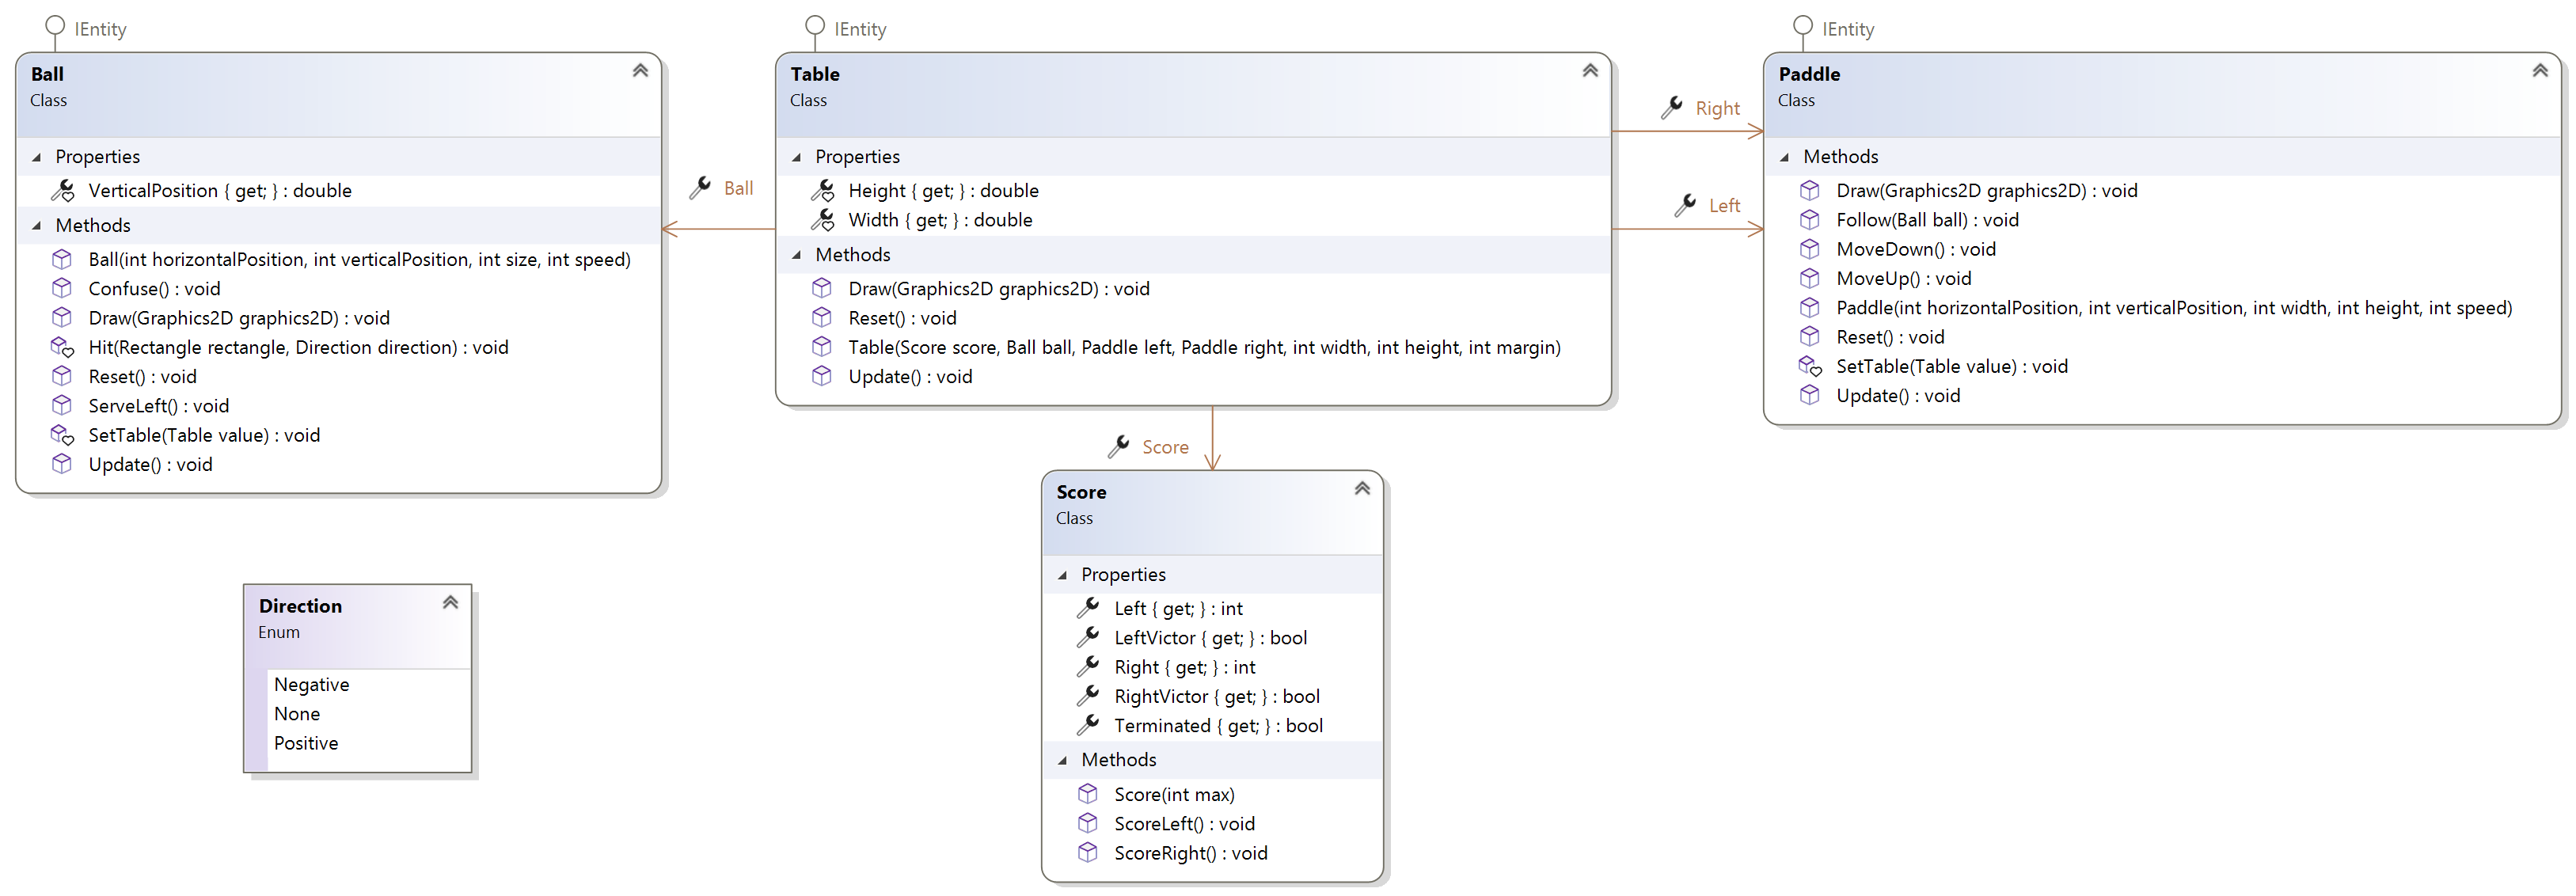Collapse the Methods section in Paddle class
Viewport: 2576px width, 896px height.
[1784, 156]
